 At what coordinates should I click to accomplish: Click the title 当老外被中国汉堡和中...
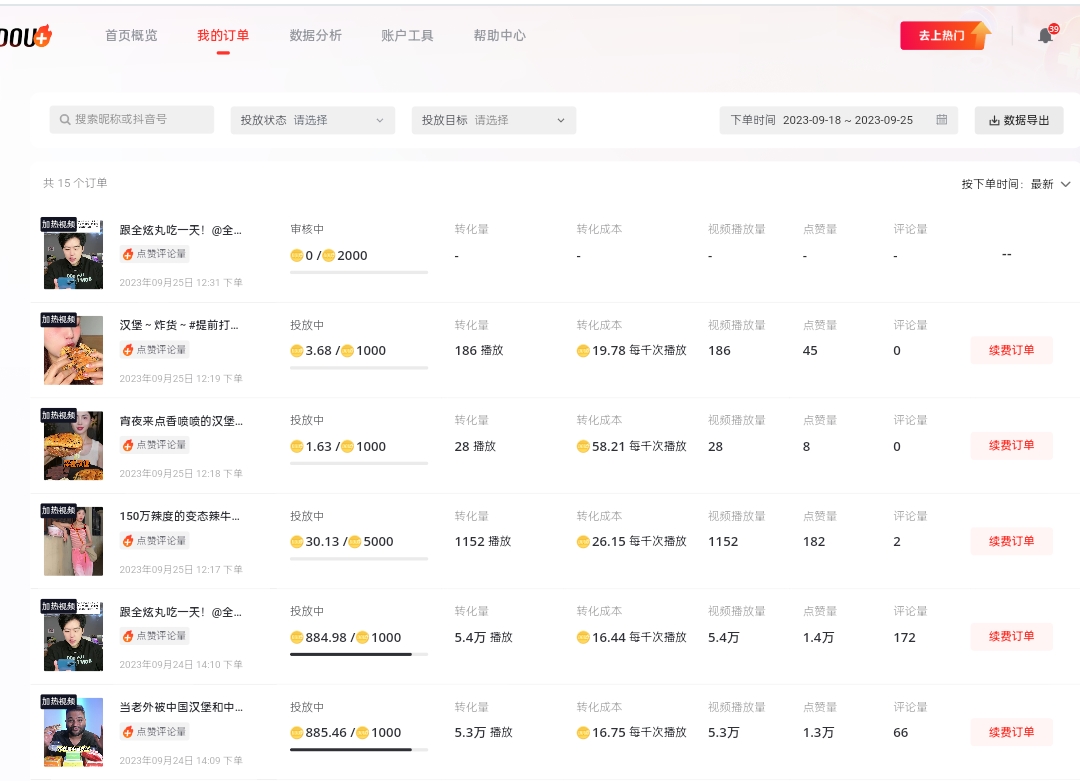click(x=181, y=707)
